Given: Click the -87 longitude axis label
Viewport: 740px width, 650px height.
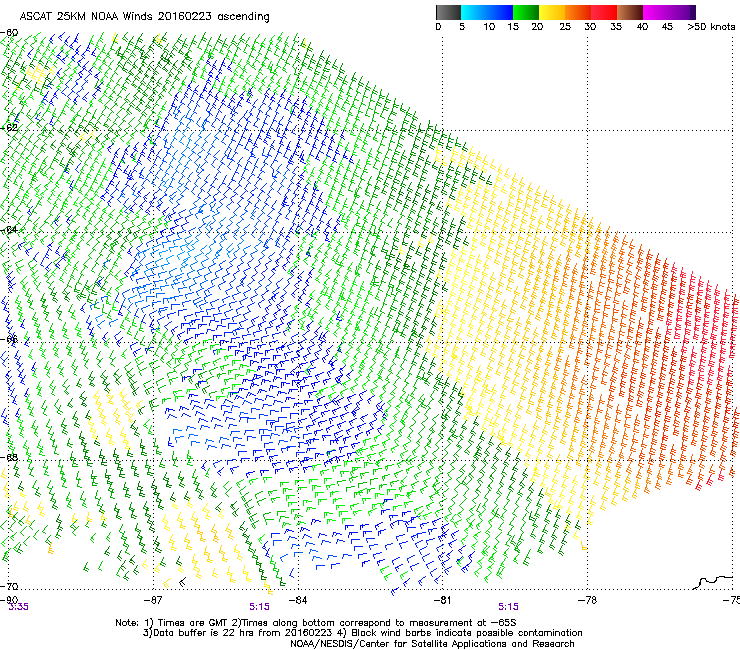Looking at the screenshot, I should (152, 600).
